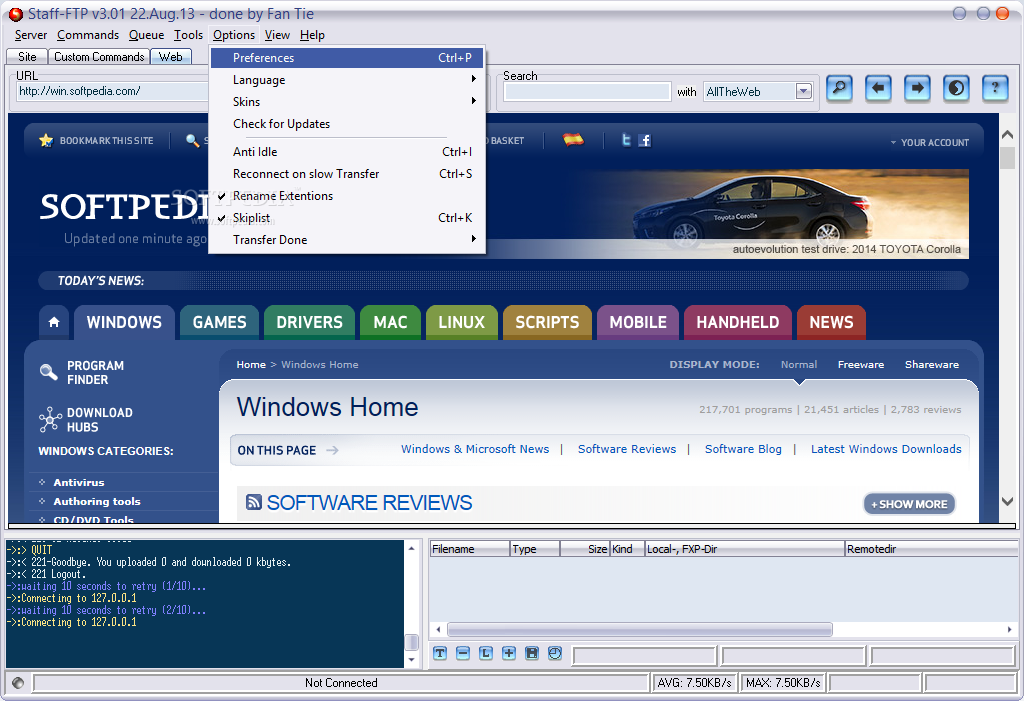Click the T button below the queue
Image resolution: width=1024 pixels, height=701 pixels.
(440, 653)
